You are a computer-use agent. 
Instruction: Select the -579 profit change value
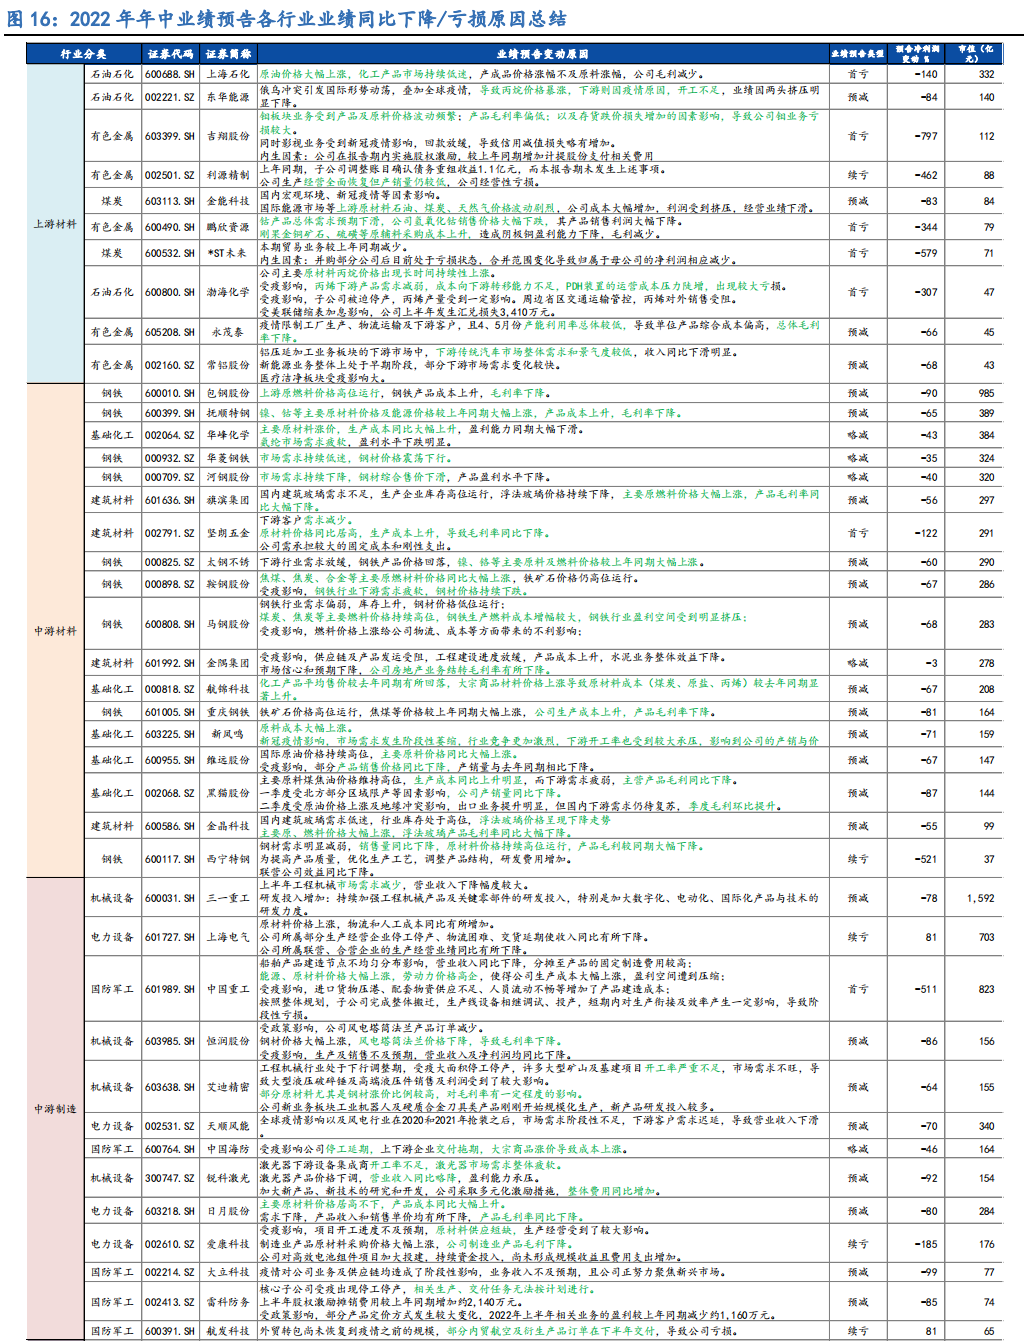[925, 253]
